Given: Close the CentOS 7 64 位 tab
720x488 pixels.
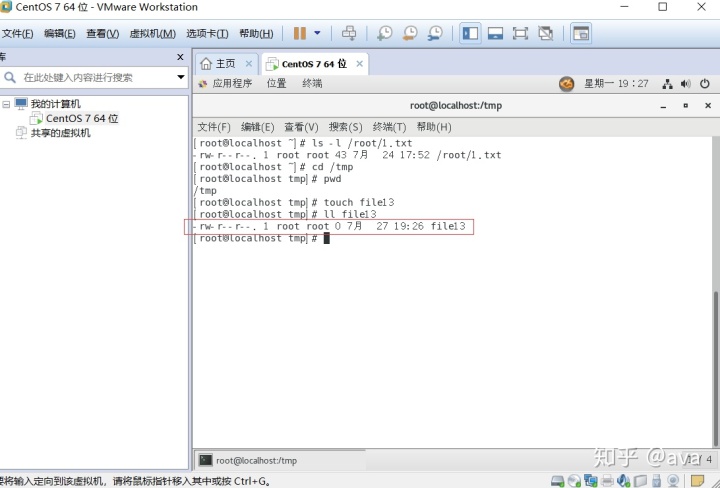Looking at the screenshot, I should [360, 64].
